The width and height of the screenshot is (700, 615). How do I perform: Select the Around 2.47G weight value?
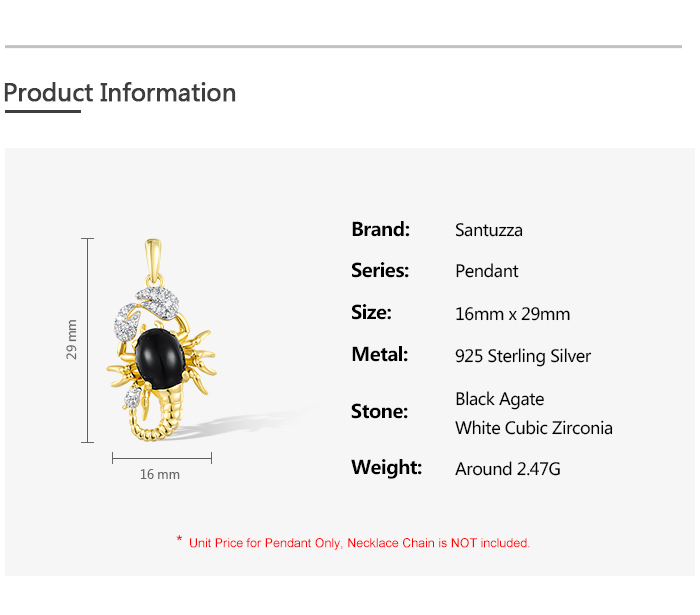point(508,469)
